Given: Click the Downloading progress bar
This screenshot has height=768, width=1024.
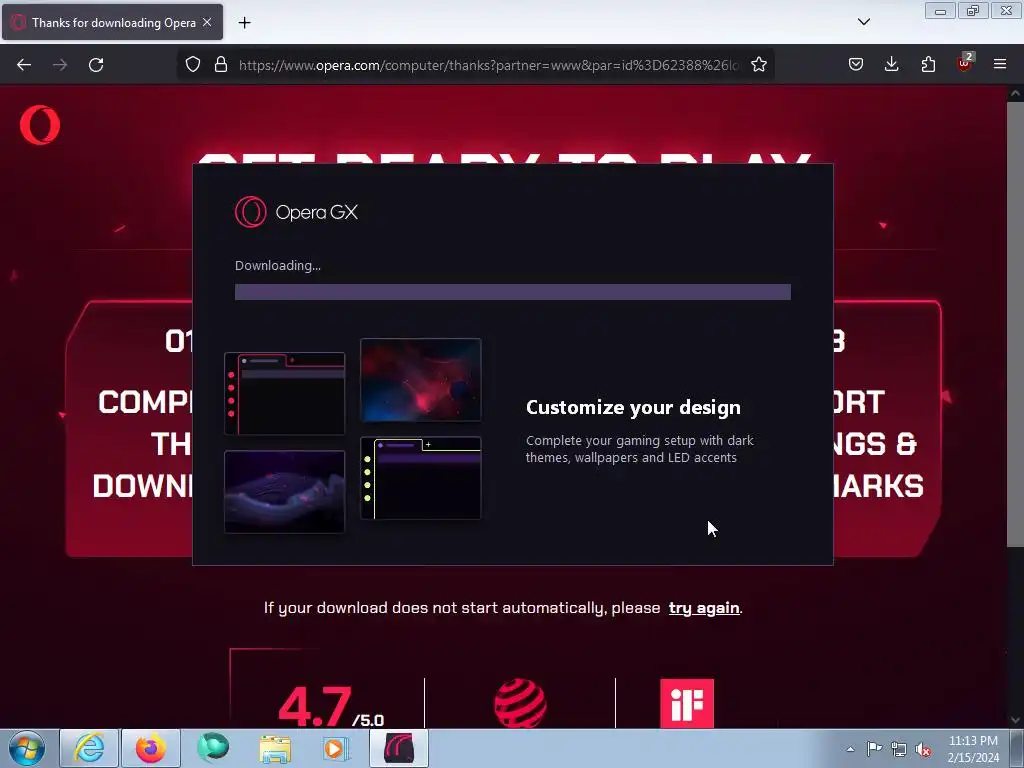Looking at the screenshot, I should (x=513, y=292).
